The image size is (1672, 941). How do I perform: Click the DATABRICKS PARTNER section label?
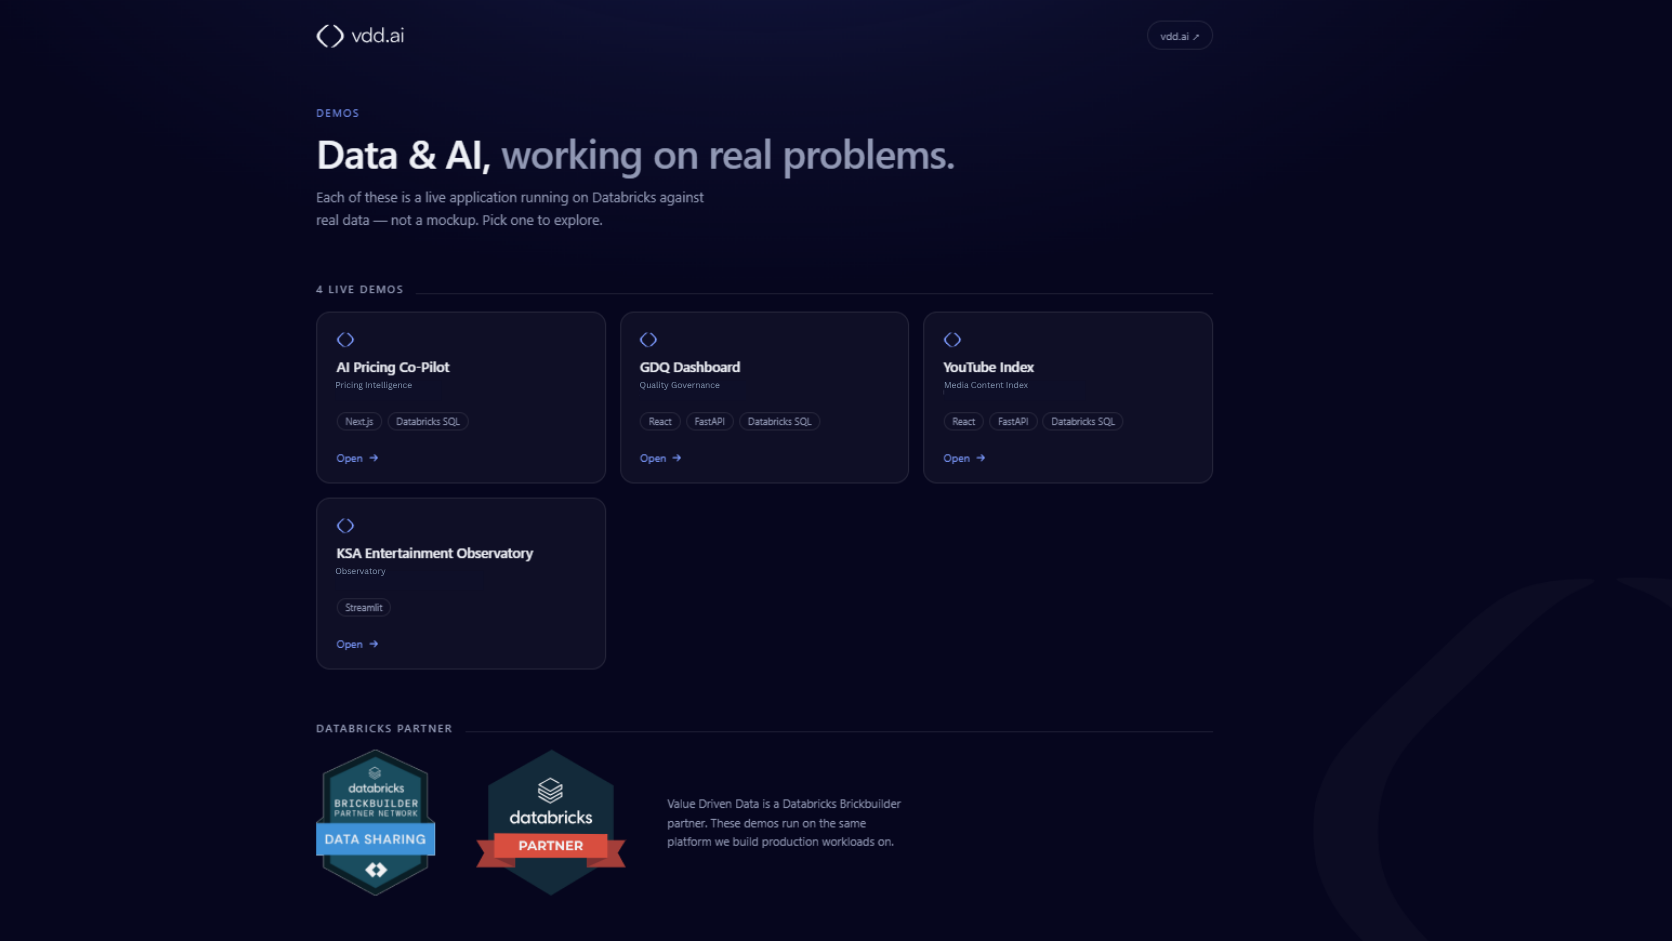[x=384, y=728]
